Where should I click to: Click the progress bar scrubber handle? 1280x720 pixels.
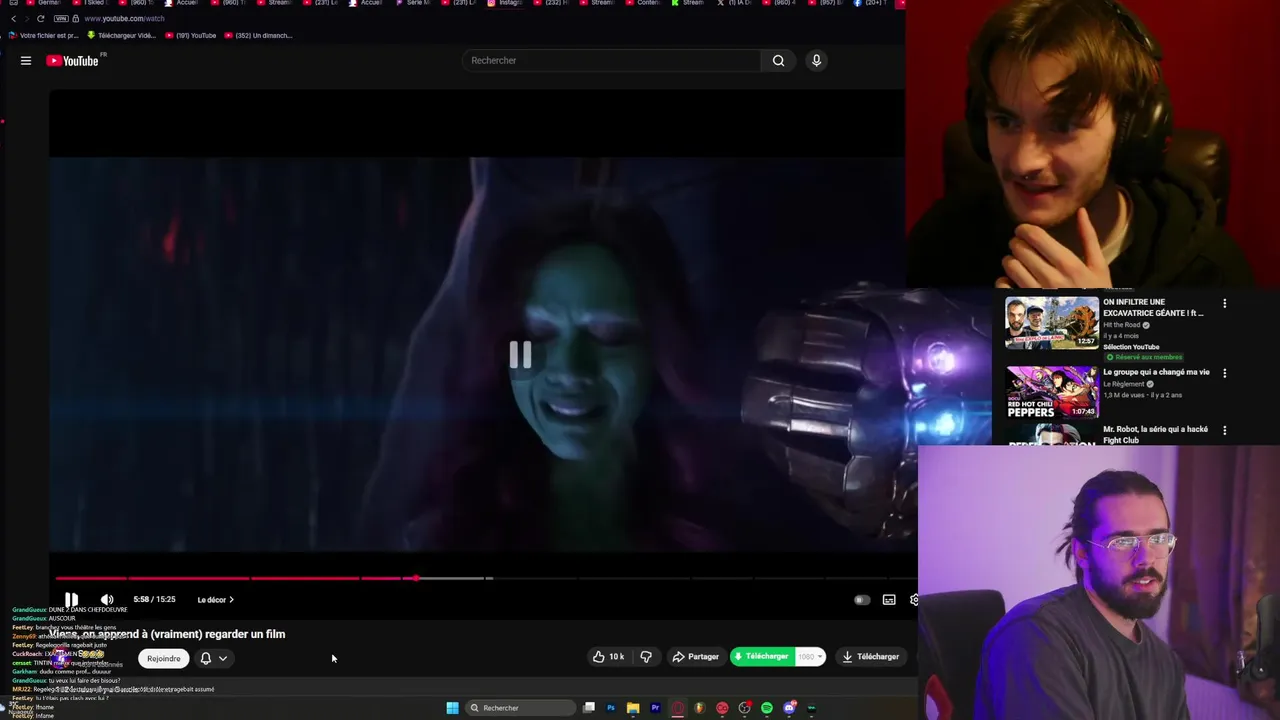(x=416, y=578)
